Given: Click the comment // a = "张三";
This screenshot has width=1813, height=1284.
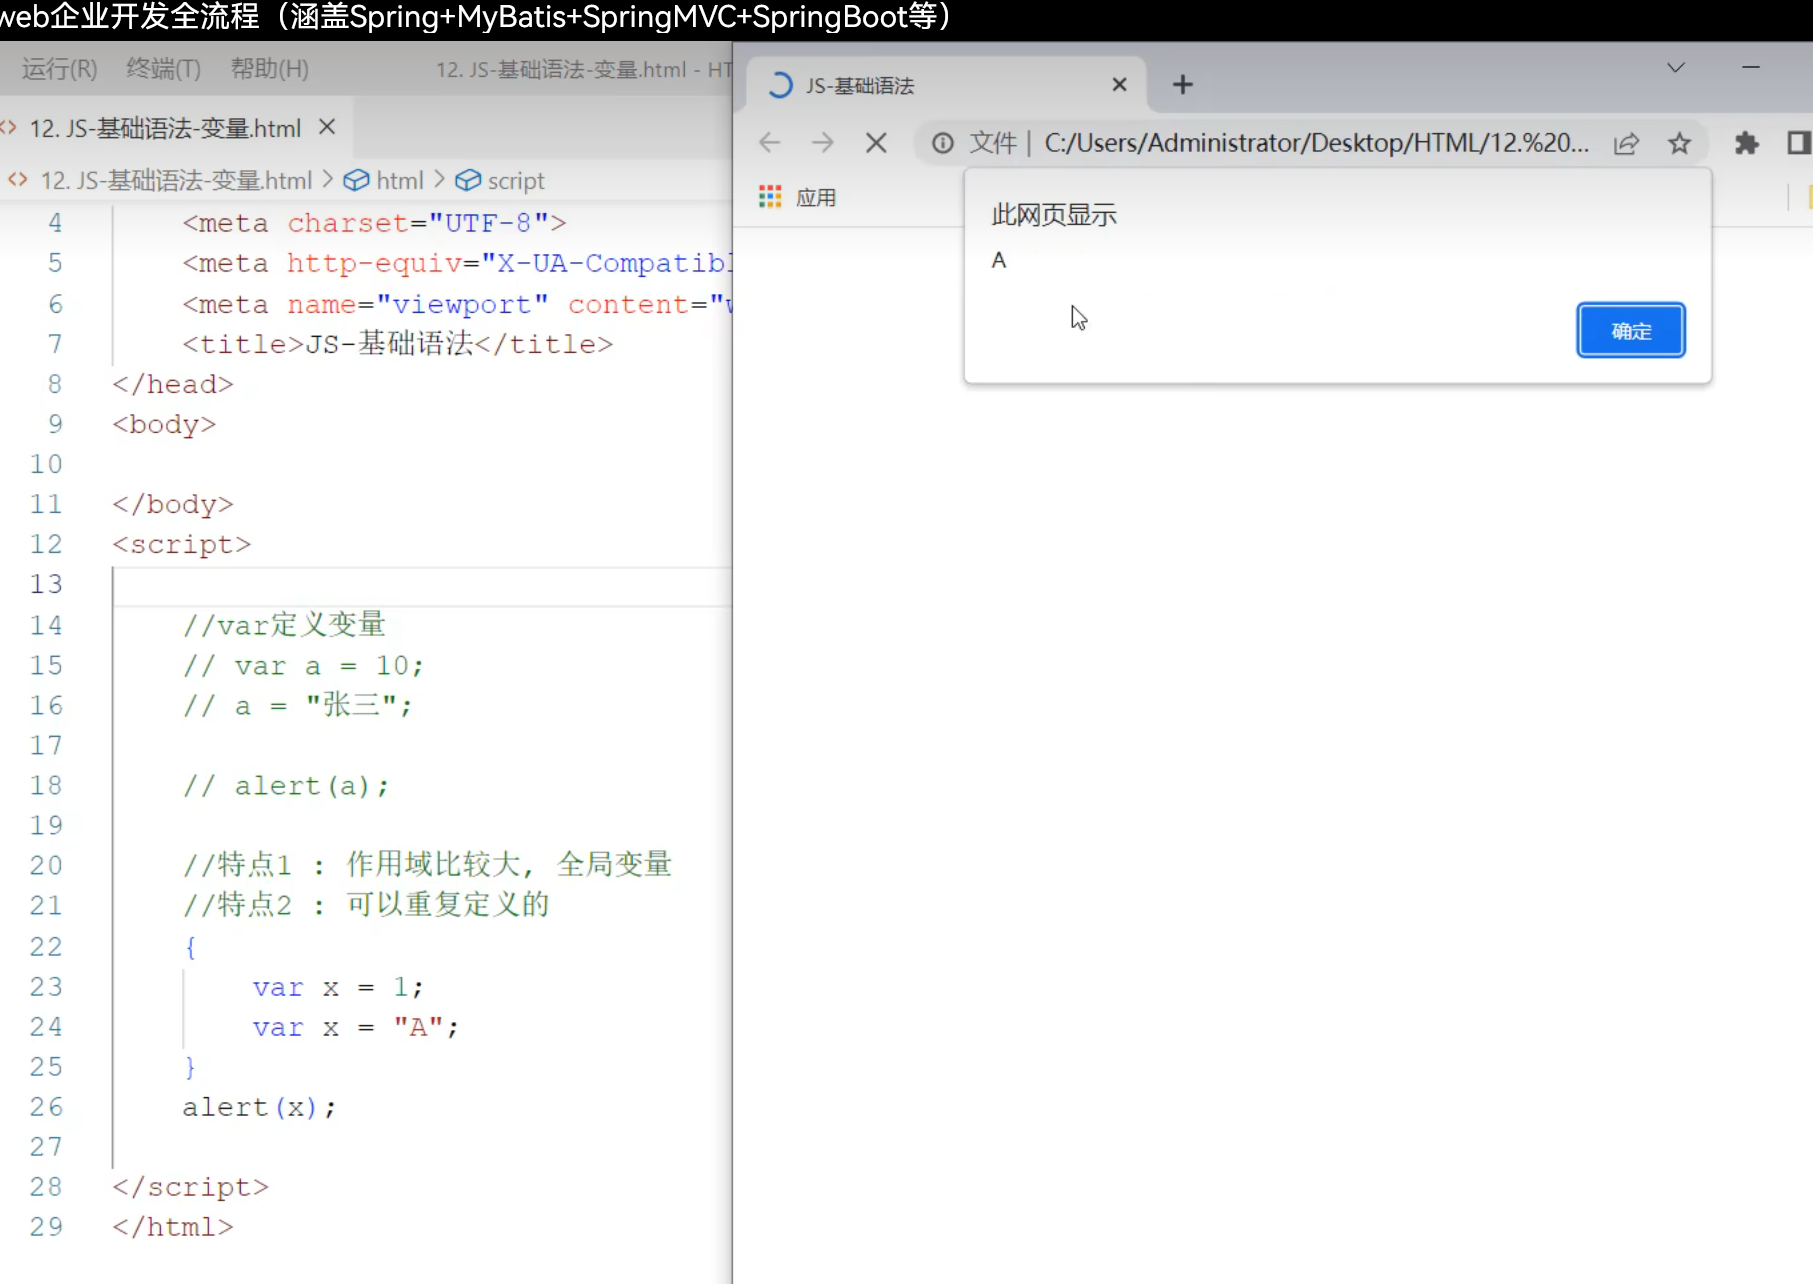Looking at the screenshot, I should [297, 705].
